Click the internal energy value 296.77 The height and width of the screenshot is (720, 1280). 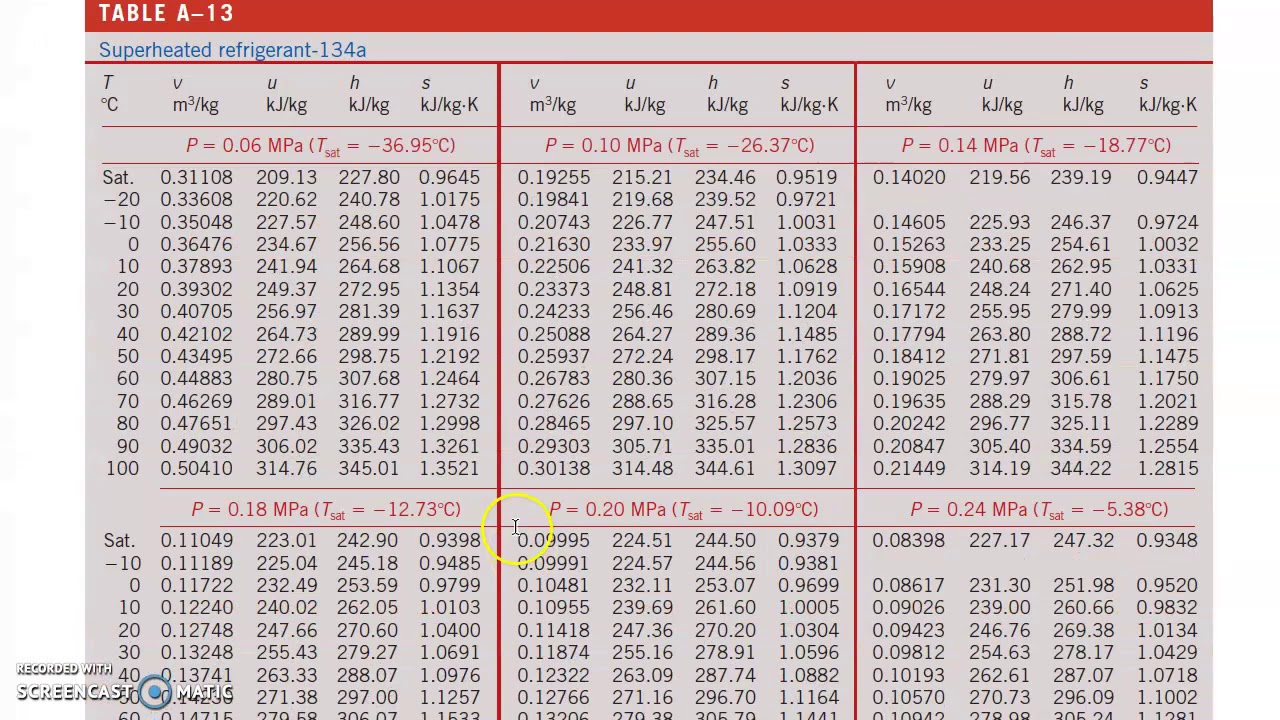(999, 424)
